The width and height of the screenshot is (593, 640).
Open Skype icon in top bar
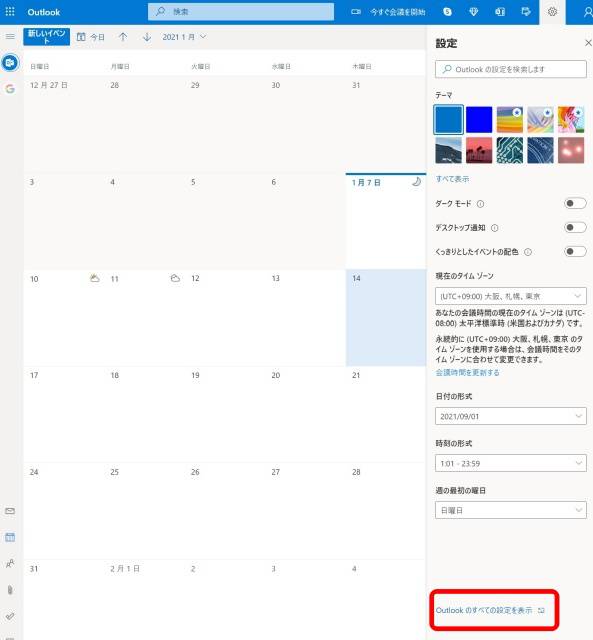pyautogui.click(x=447, y=12)
